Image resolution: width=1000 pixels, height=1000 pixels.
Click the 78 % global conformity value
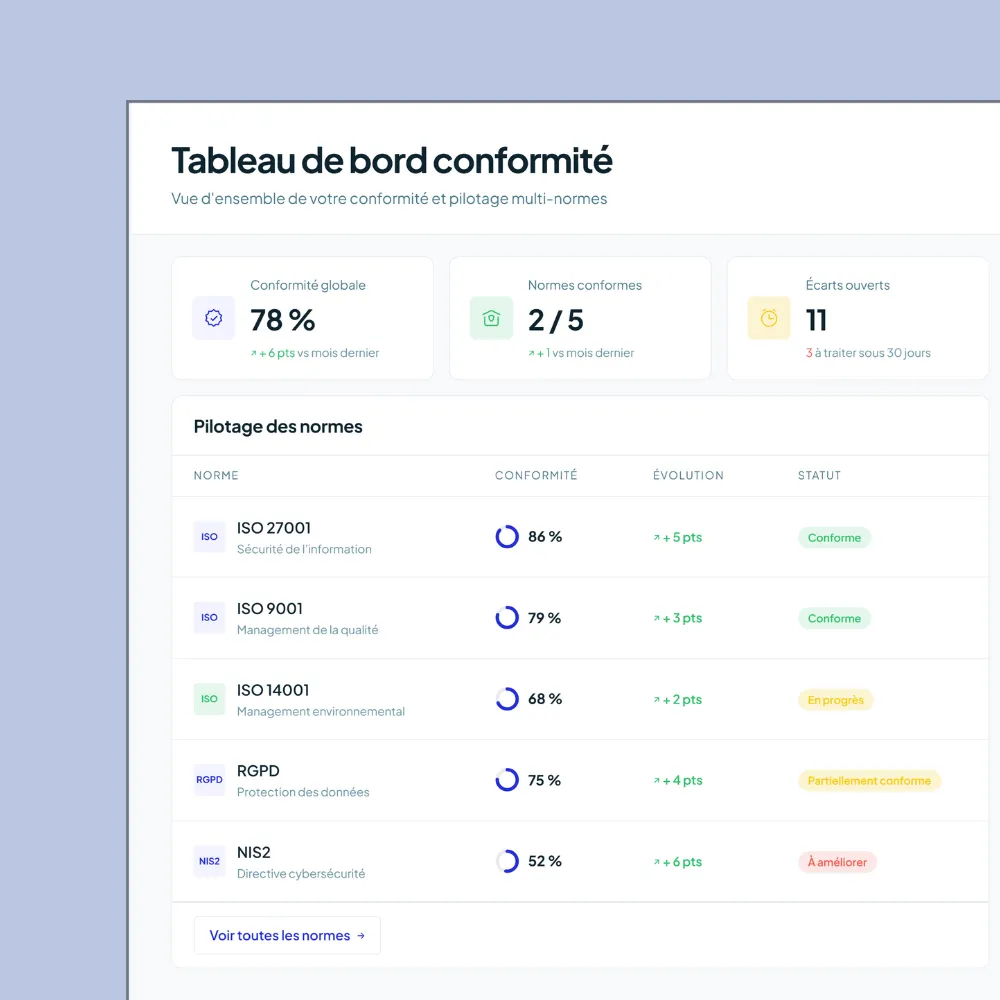pyautogui.click(x=283, y=320)
